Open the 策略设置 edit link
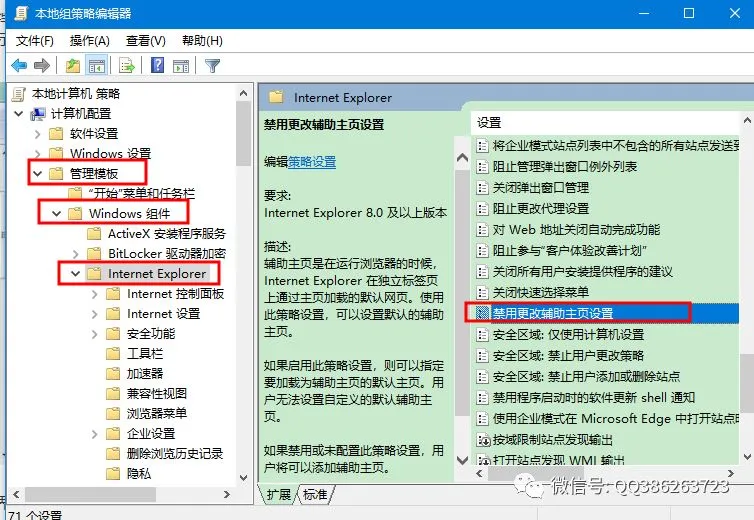 (312, 162)
